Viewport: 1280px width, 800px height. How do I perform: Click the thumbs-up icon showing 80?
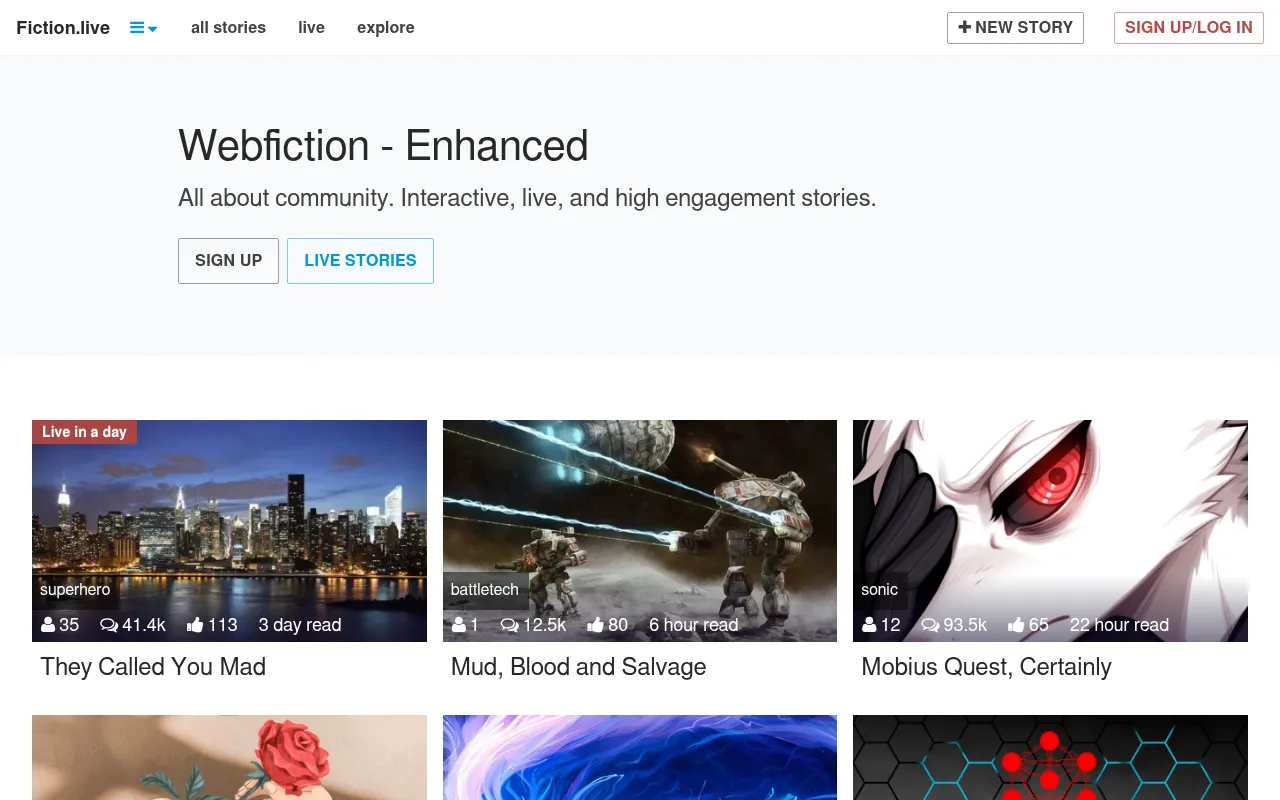(596, 625)
